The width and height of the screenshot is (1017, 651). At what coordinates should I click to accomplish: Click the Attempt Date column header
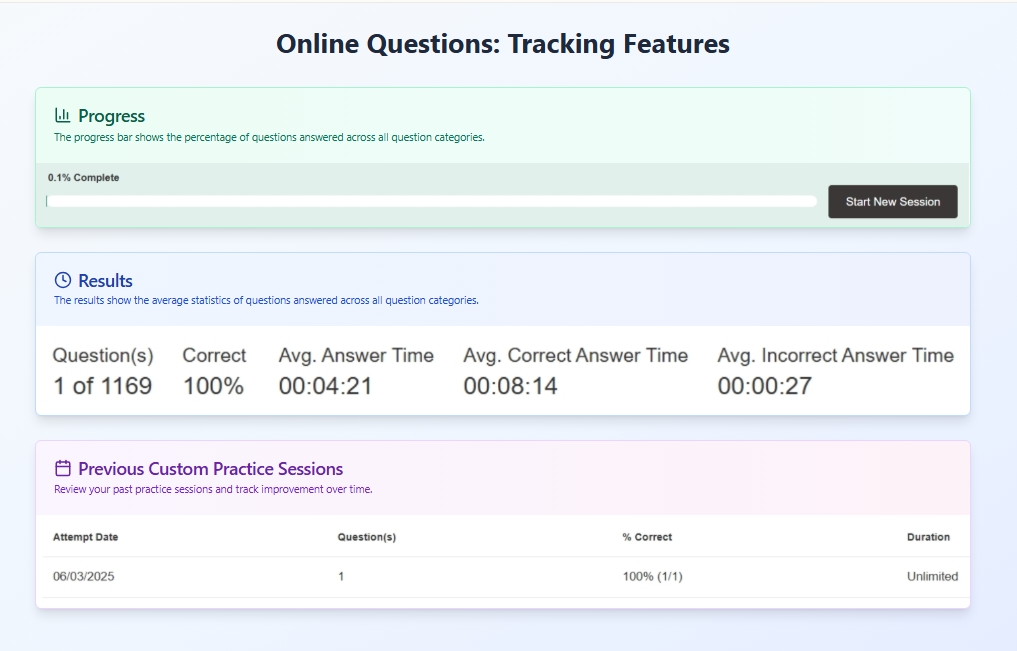(x=86, y=537)
